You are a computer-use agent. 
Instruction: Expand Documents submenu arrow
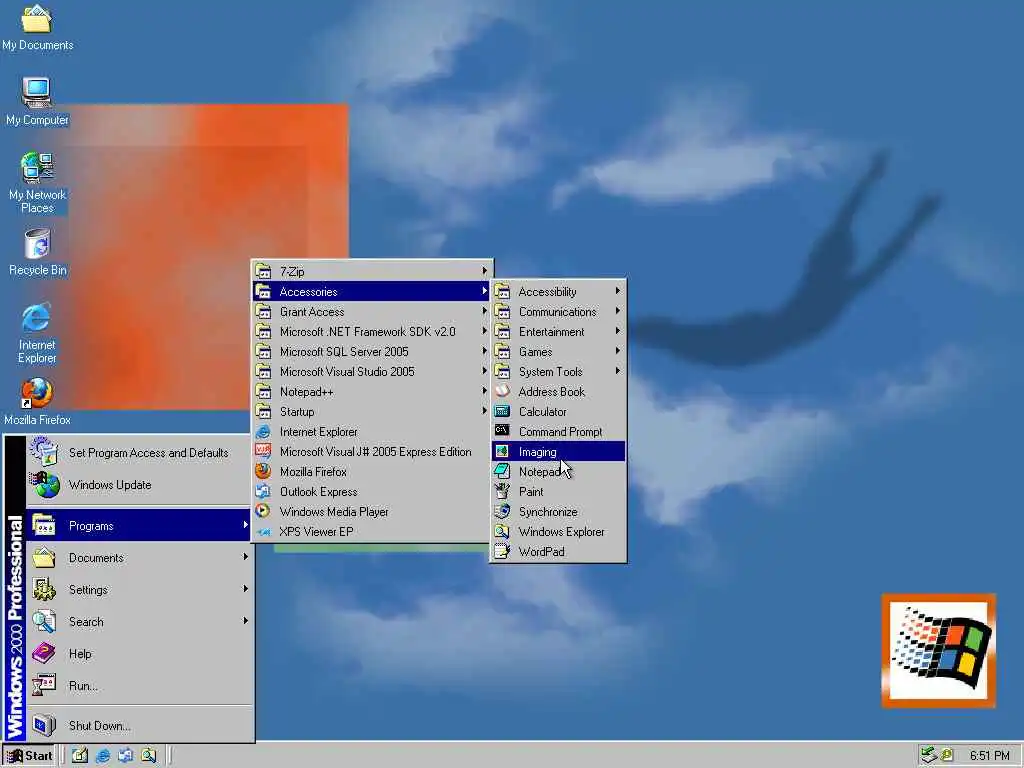246,557
